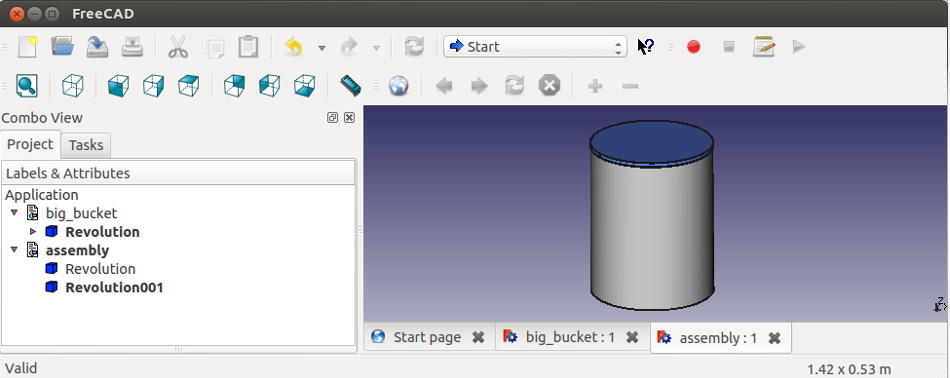Print the document
This screenshot has height=378, width=950.
[x=132, y=47]
